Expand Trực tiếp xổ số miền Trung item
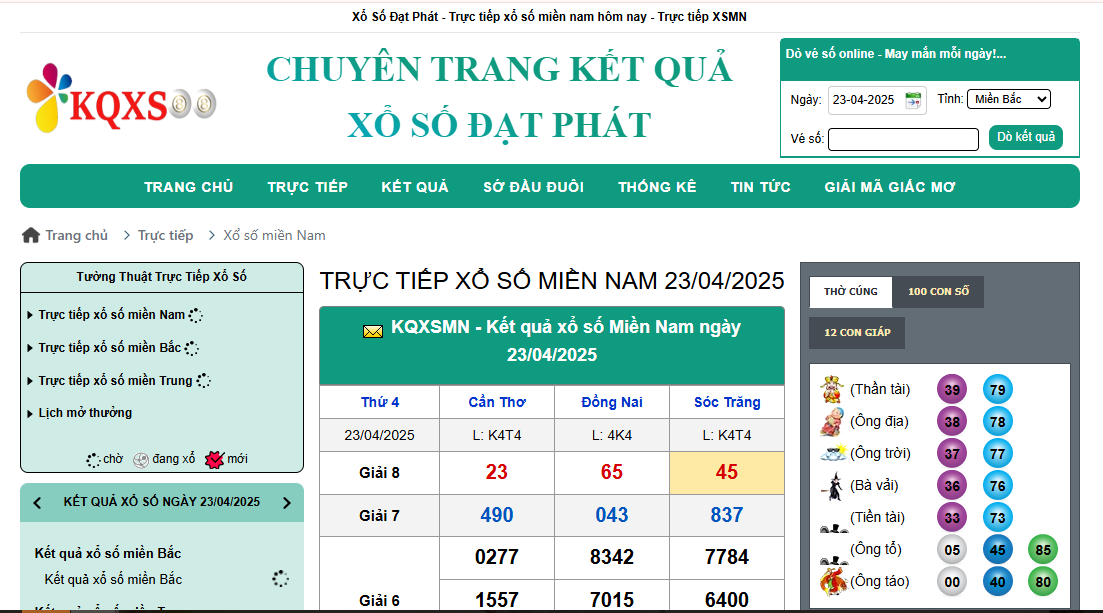 tap(115, 381)
